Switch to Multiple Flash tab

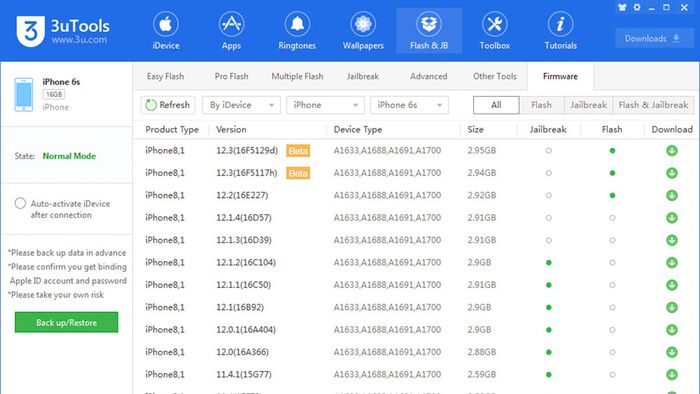coord(297,76)
